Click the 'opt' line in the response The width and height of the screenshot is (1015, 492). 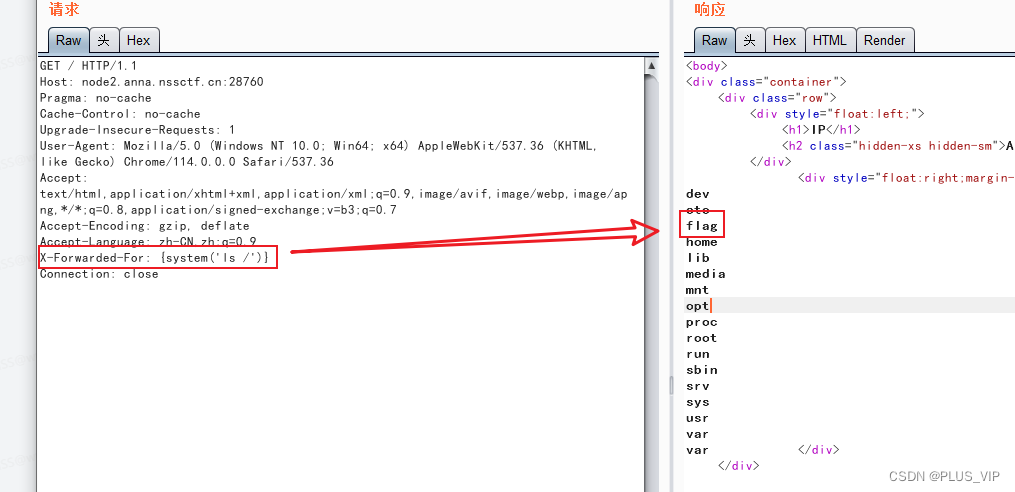pyautogui.click(x=698, y=306)
